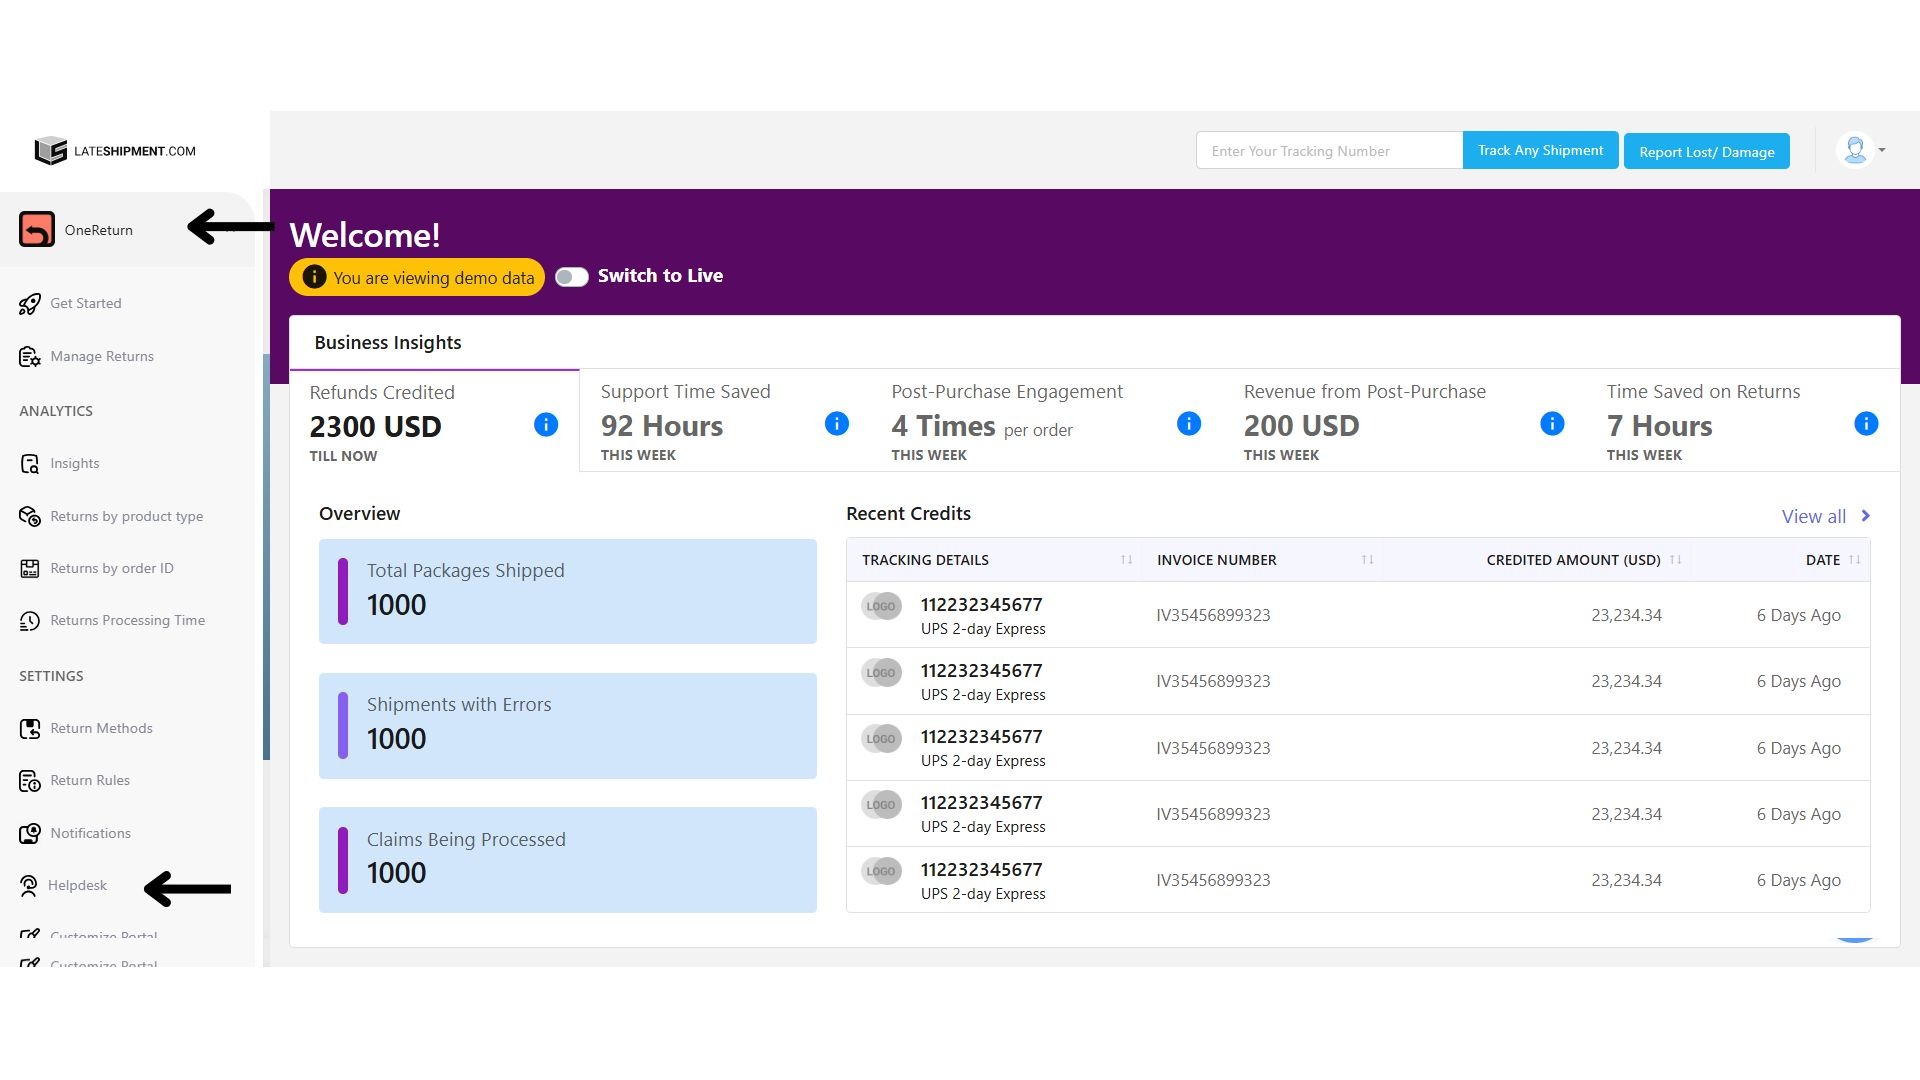The width and height of the screenshot is (1920, 1080).
Task: Click the info icon beside Refunds Credited
Action: [x=546, y=425]
